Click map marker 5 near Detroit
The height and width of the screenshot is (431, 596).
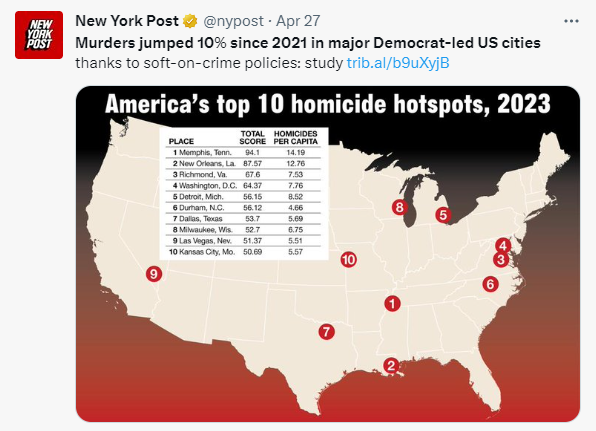click(443, 215)
